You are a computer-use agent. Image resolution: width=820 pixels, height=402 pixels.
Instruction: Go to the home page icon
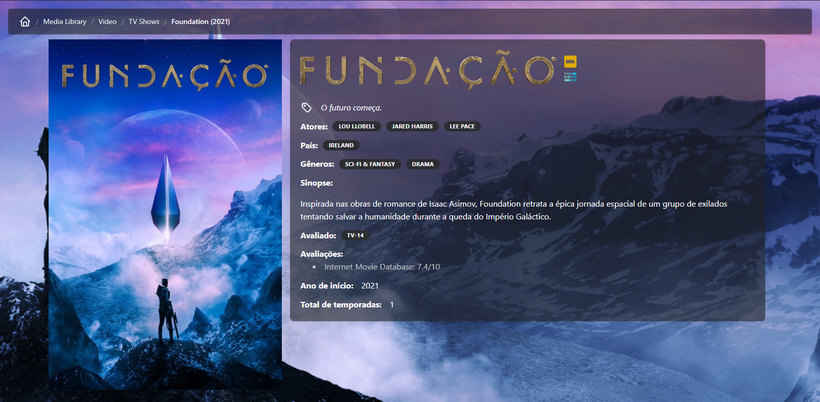click(25, 21)
